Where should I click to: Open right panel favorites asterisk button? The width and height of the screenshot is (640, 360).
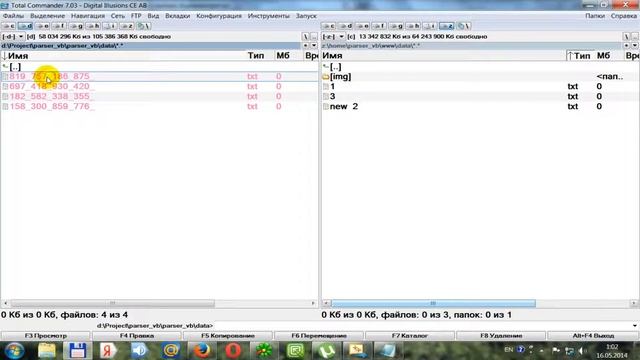click(627, 46)
